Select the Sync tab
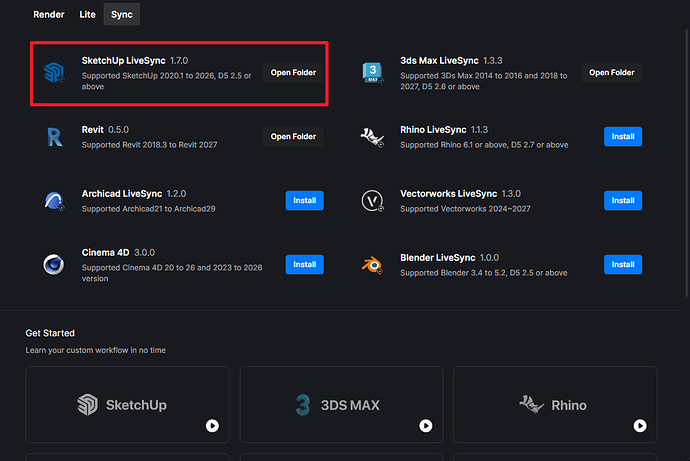Image resolution: width=690 pixels, height=461 pixels. 121,14
